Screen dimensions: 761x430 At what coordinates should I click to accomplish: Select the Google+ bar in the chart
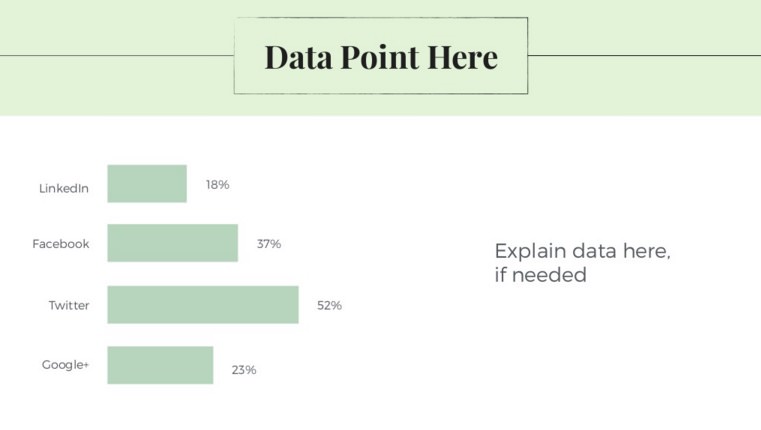pos(160,365)
